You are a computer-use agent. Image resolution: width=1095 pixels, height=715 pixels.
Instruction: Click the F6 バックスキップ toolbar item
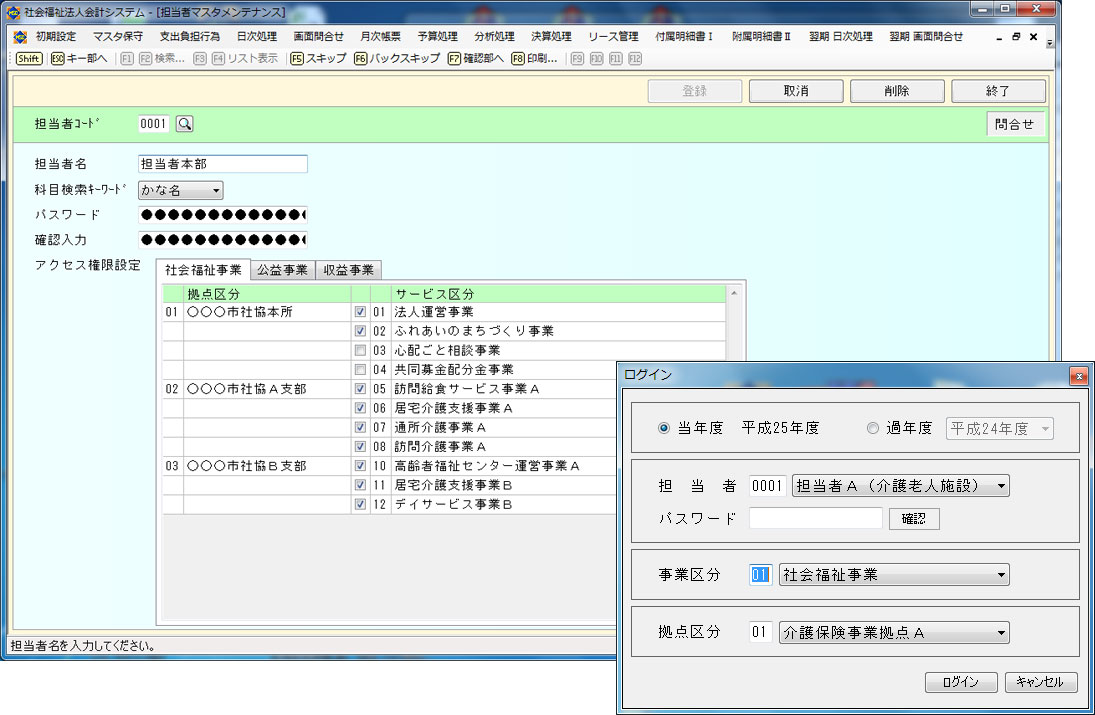point(396,59)
